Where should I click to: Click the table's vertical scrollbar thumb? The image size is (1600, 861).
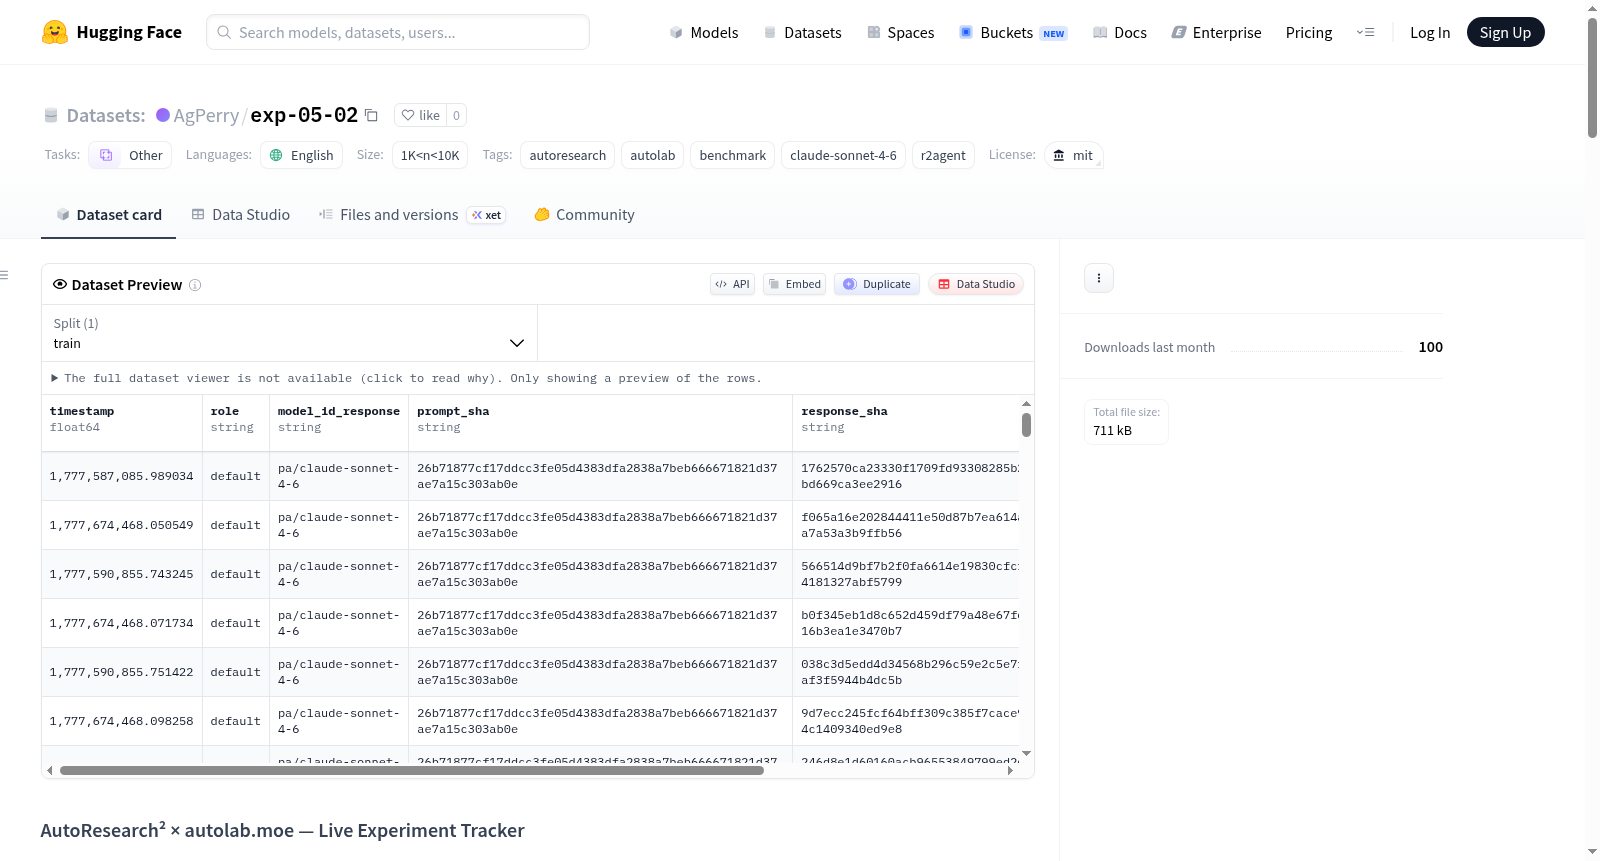[1026, 425]
